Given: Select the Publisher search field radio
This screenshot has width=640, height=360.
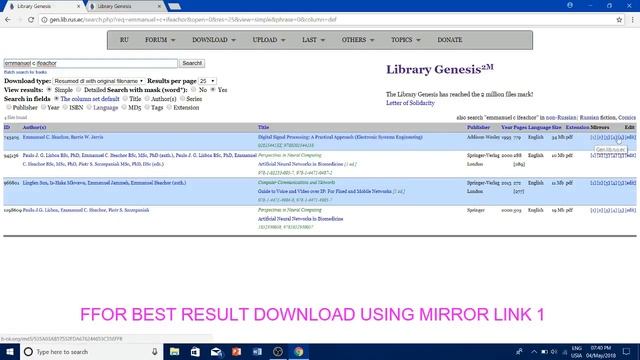Looking at the screenshot, I should tap(8, 107).
